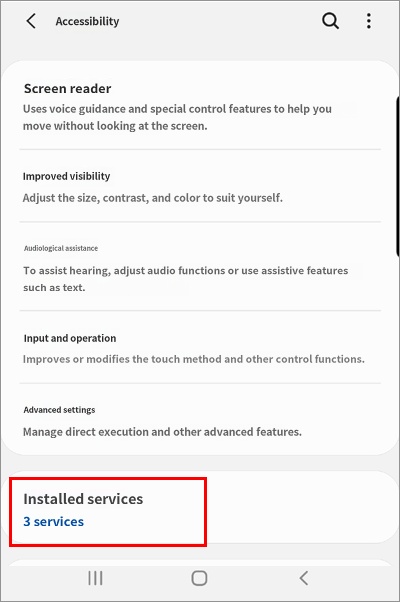Open Audiological assistance settings
The height and width of the screenshot is (602, 400).
tap(200, 267)
